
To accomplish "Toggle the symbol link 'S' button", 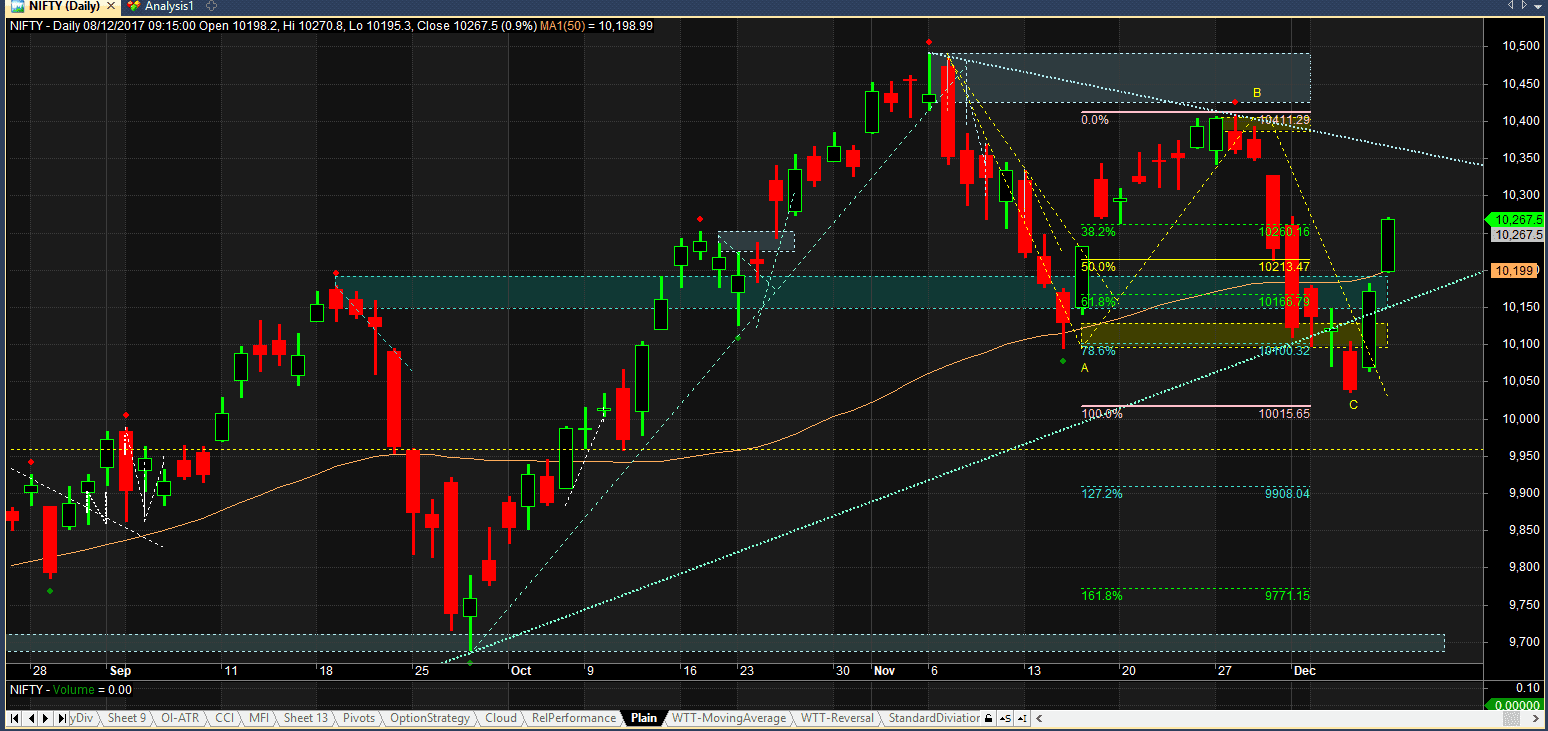I will tap(1006, 718).
